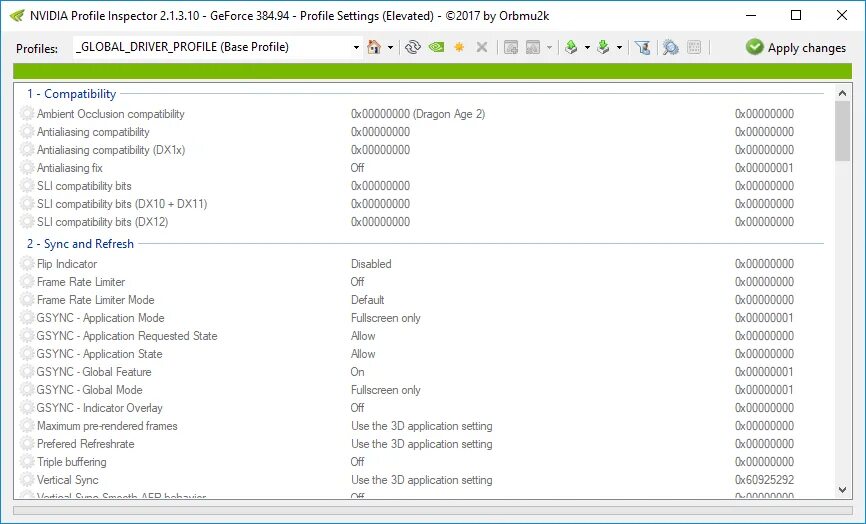Click the green NVIDIA restore defaults icon
The height and width of the screenshot is (524, 866).
click(x=436, y=47)
